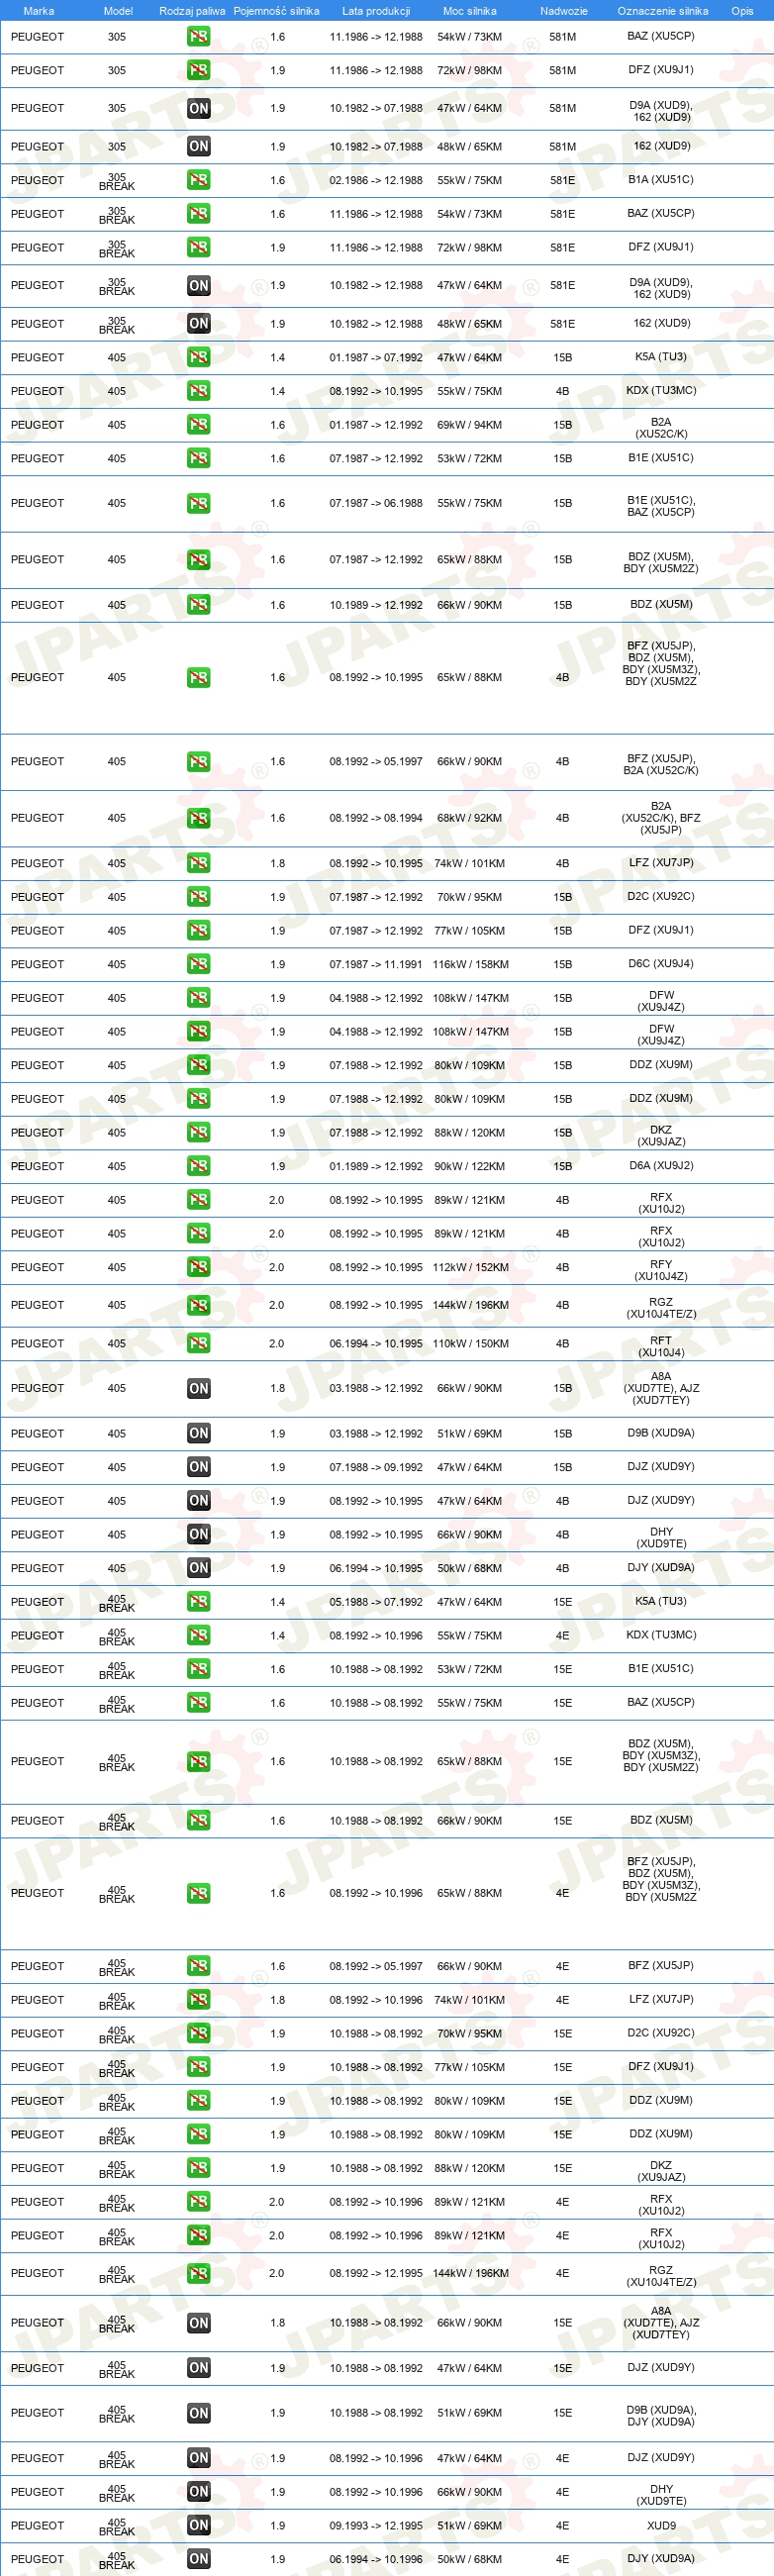This screenshot has height=2576, width=774.
Task: Select the 116kW / 158KM power cell
Action: [x=470, y=965]
